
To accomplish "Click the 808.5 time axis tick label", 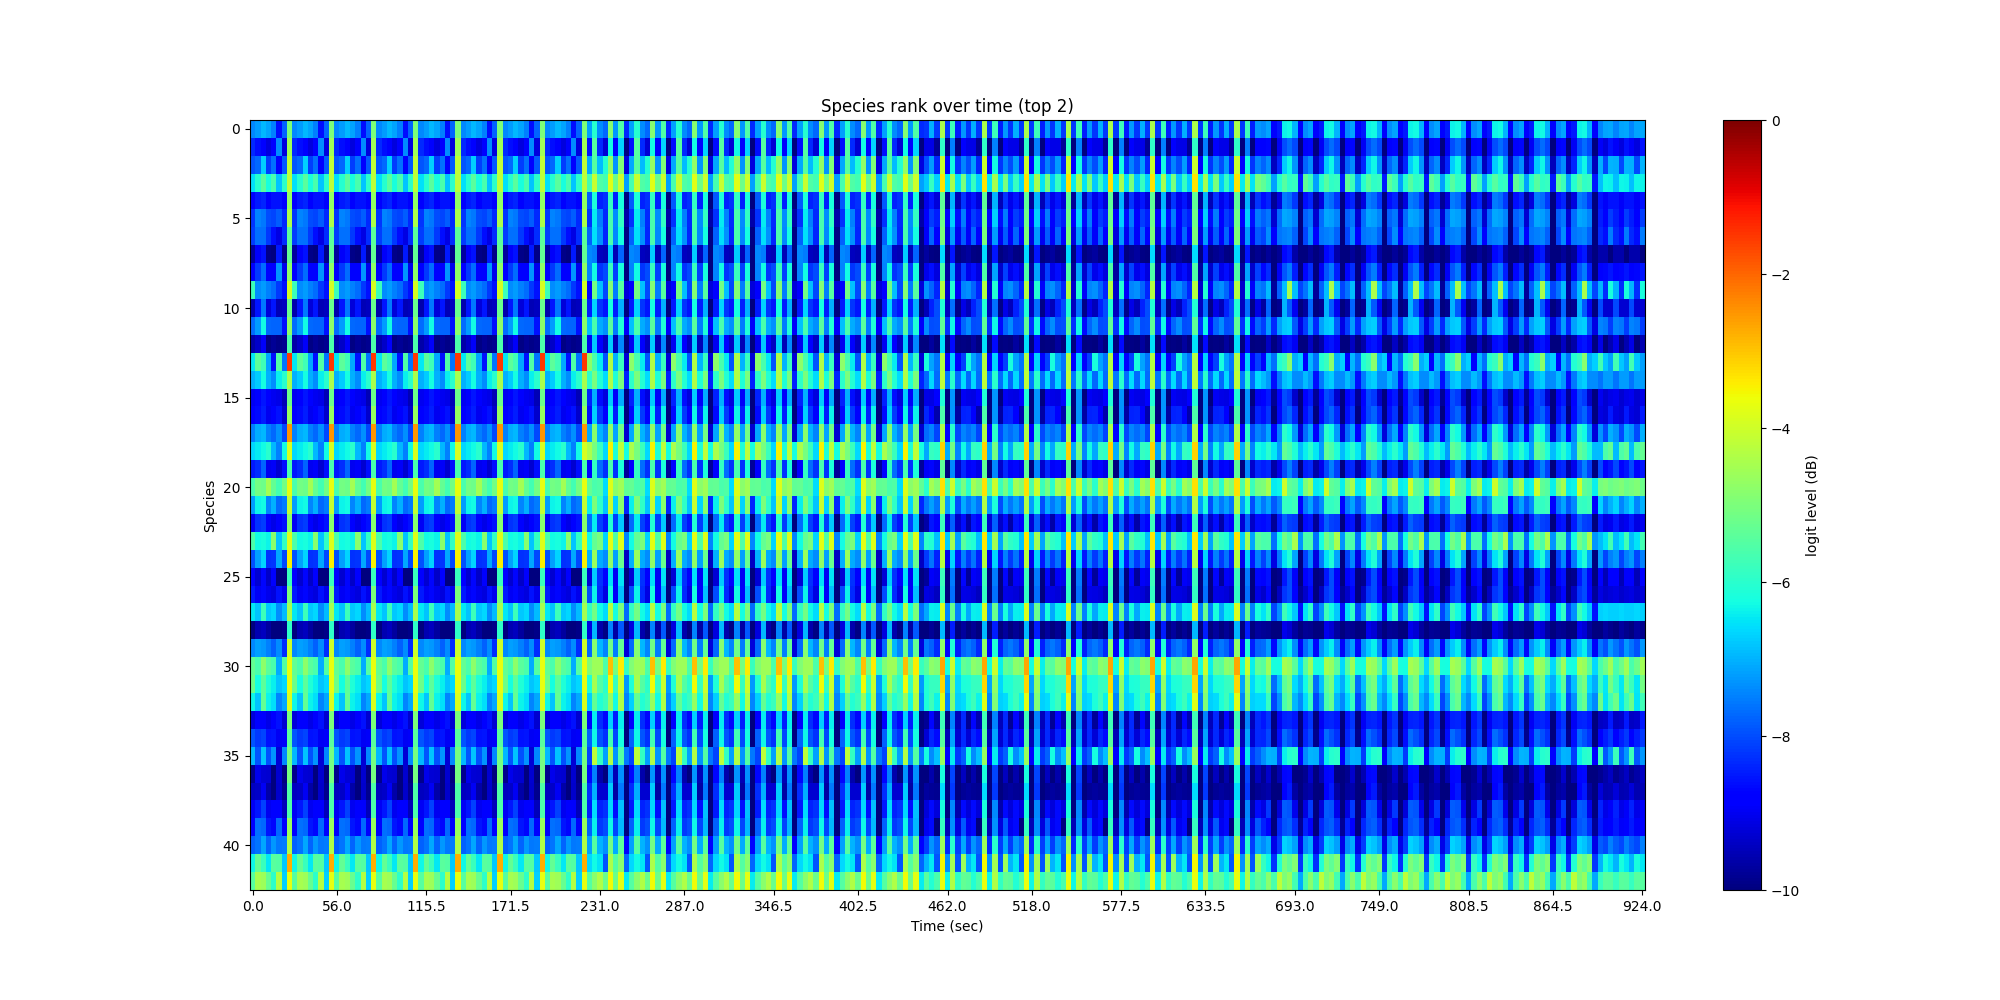I will click(x=1468, y=906).
